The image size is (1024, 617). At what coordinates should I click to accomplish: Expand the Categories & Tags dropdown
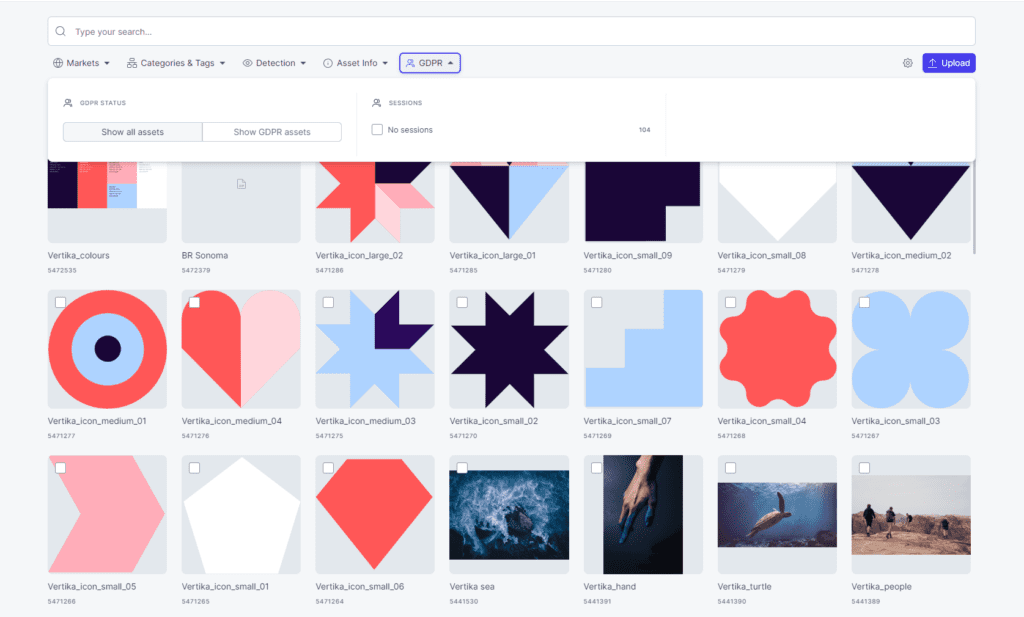point(176,63)
